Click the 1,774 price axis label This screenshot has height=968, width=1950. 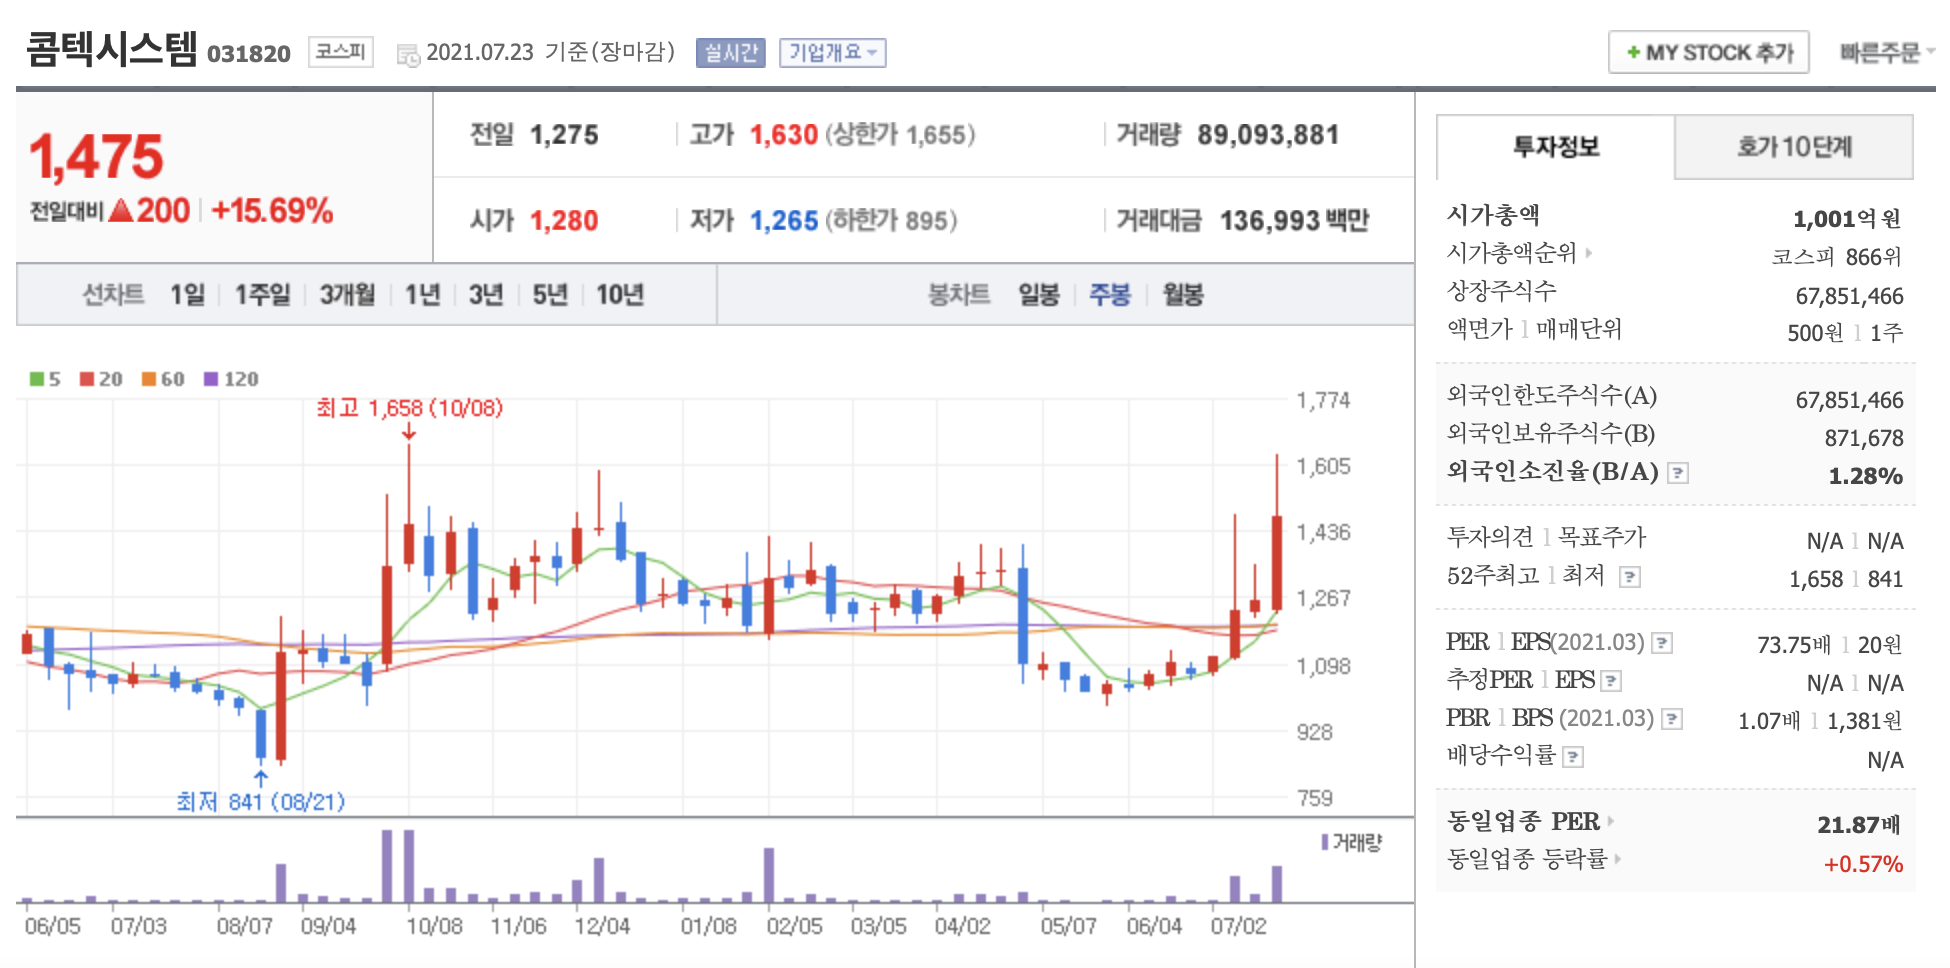(x=1323, y=400)
